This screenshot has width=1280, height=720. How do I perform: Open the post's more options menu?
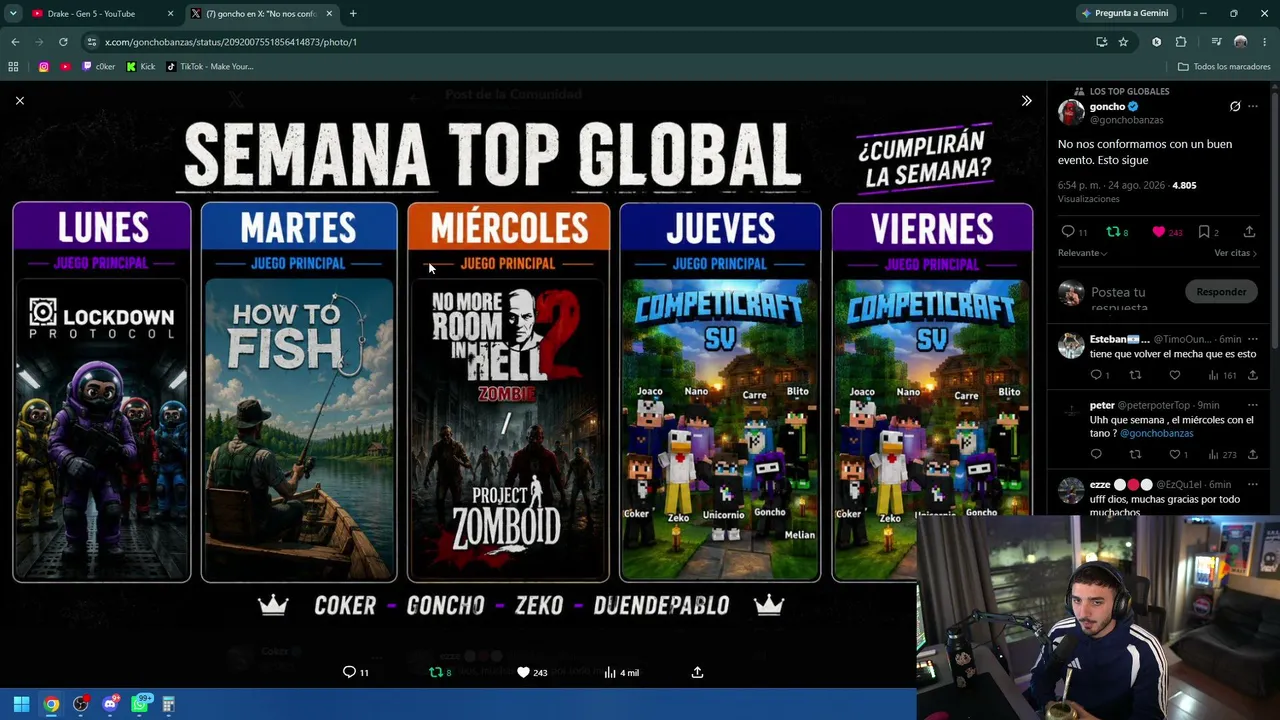pos(1253,107)
